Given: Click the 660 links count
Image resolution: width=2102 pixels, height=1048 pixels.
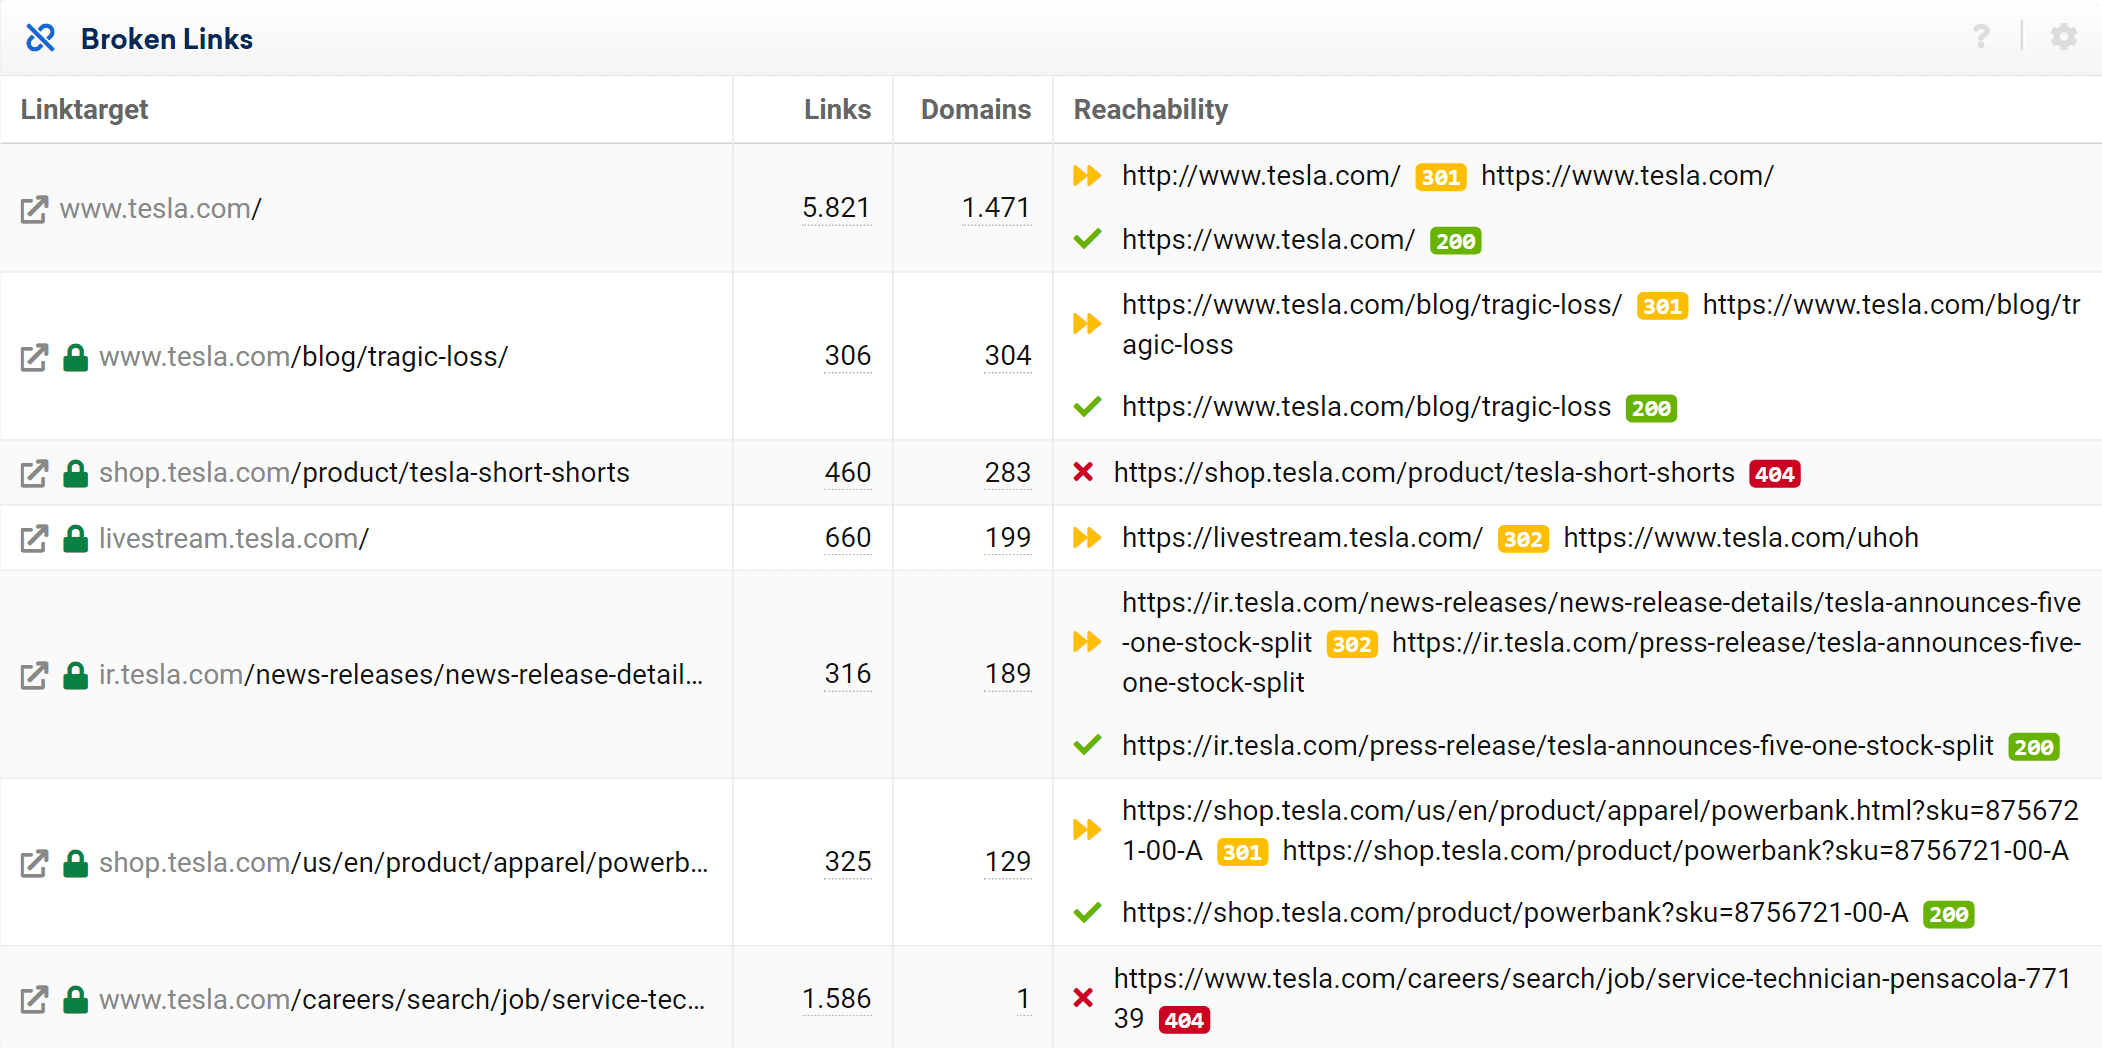Looking at the screenshot, I should [848, 538].
